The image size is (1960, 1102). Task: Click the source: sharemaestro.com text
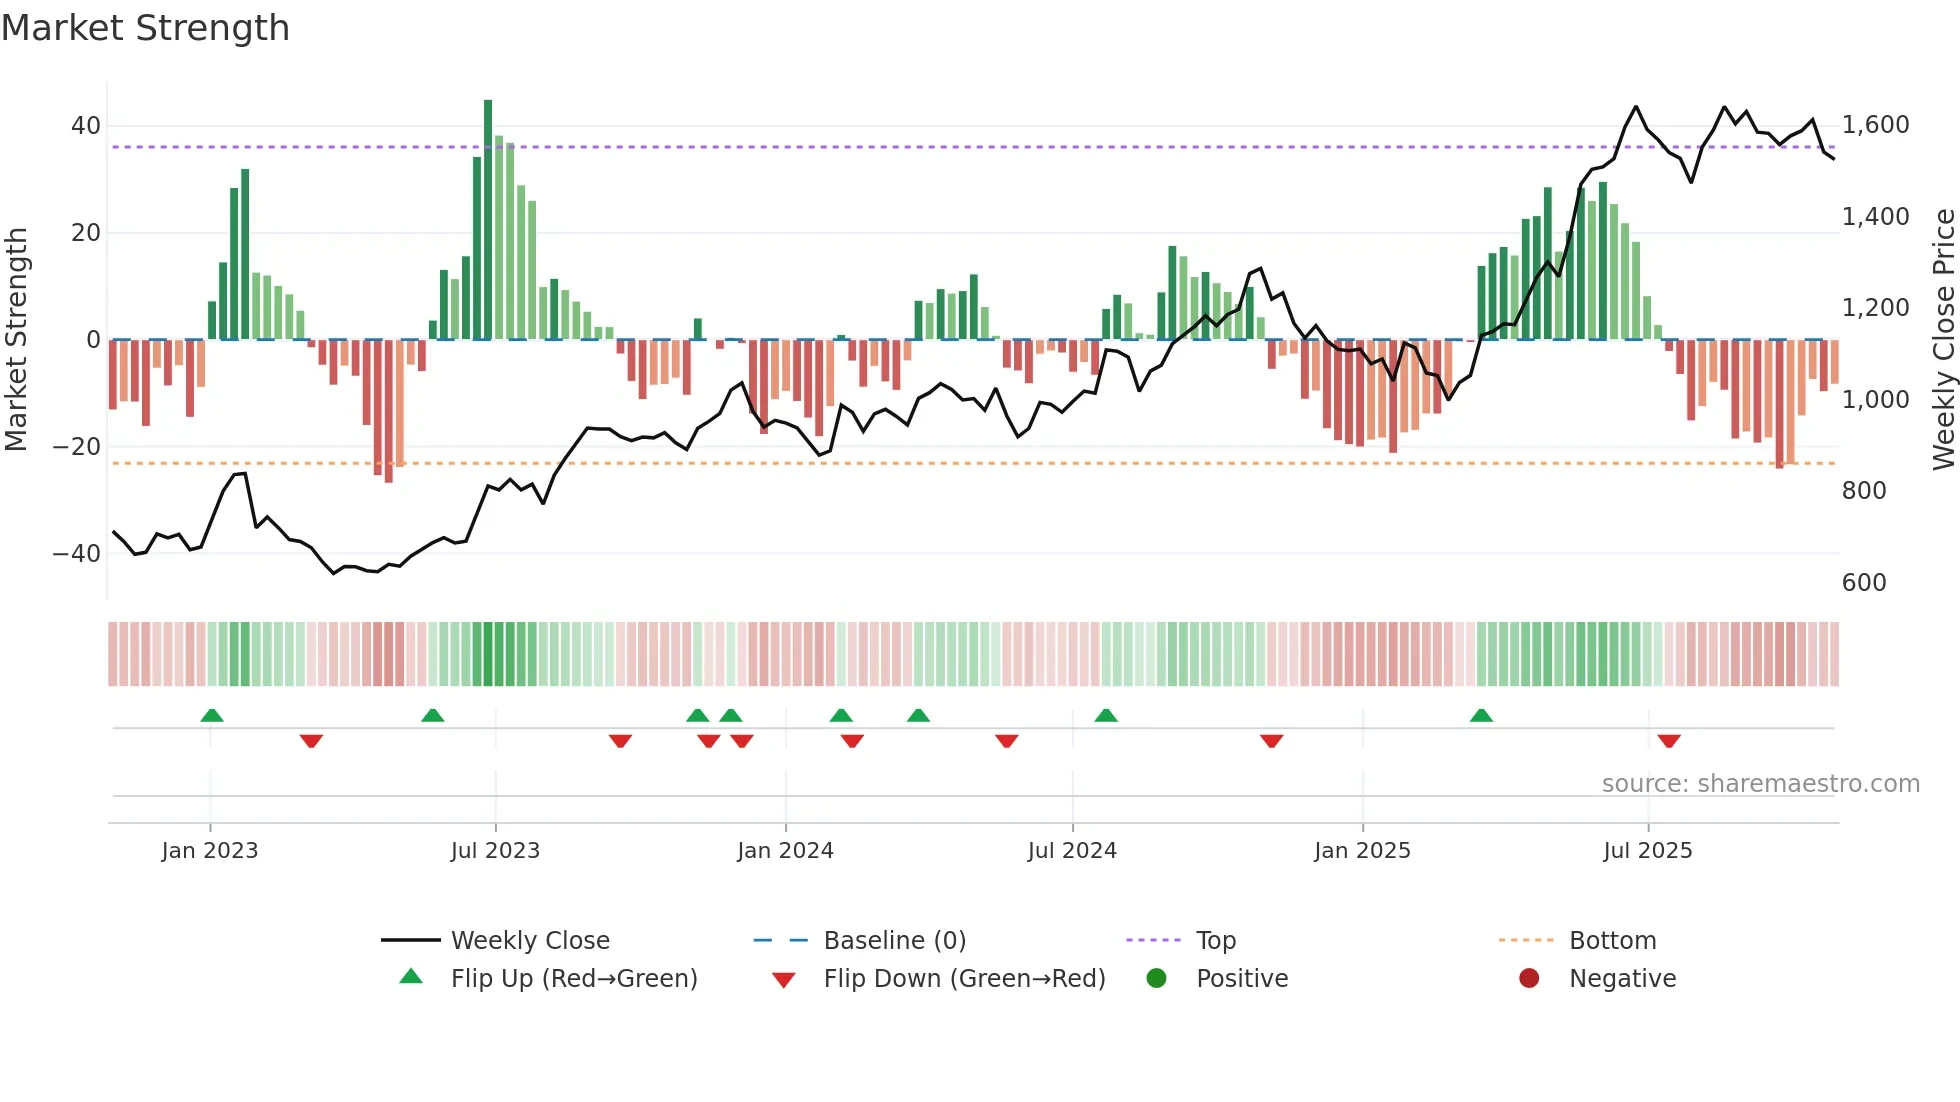point(1761,784)
